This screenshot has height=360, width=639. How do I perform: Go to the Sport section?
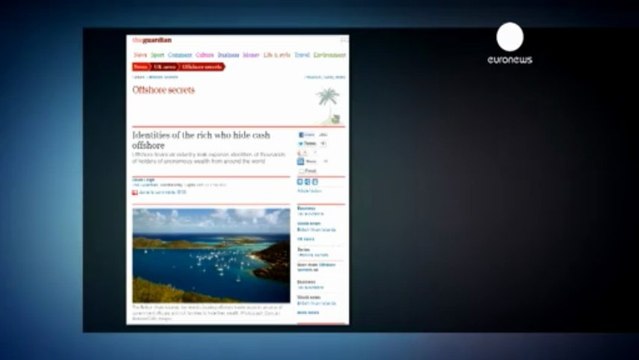click(157, 55)
